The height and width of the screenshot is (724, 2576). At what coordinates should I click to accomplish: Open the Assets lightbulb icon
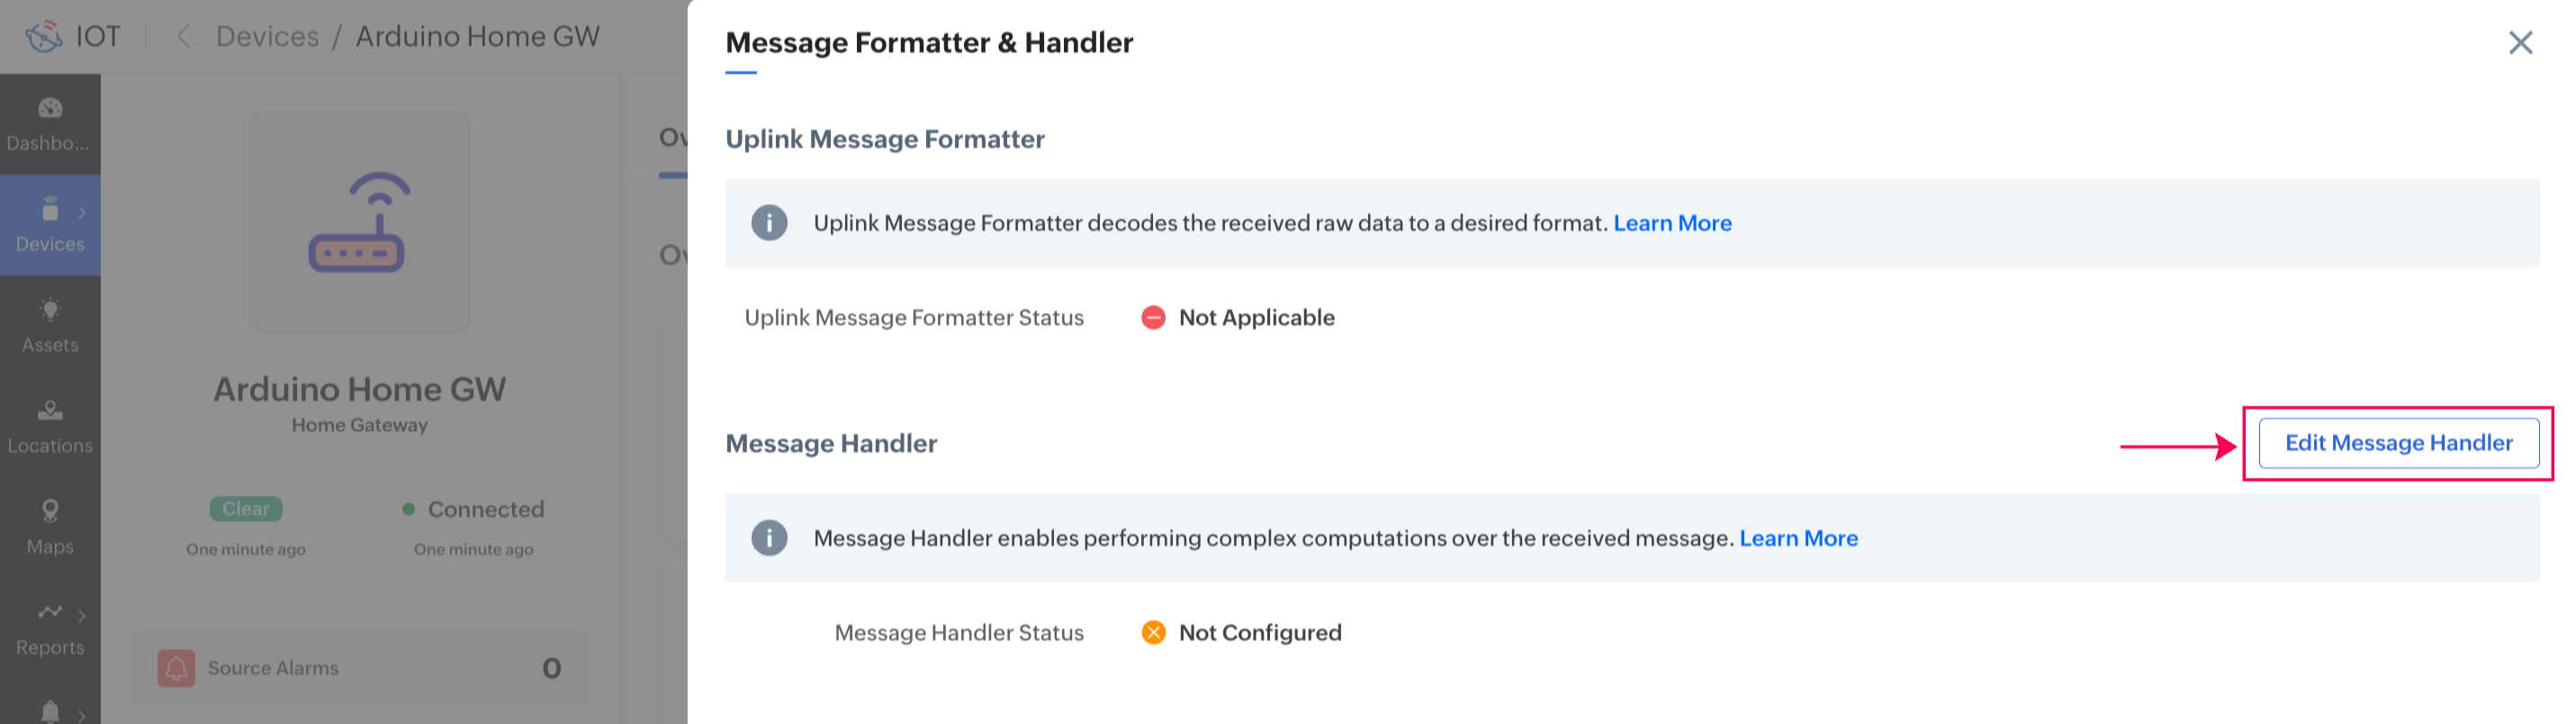point(50,310)
